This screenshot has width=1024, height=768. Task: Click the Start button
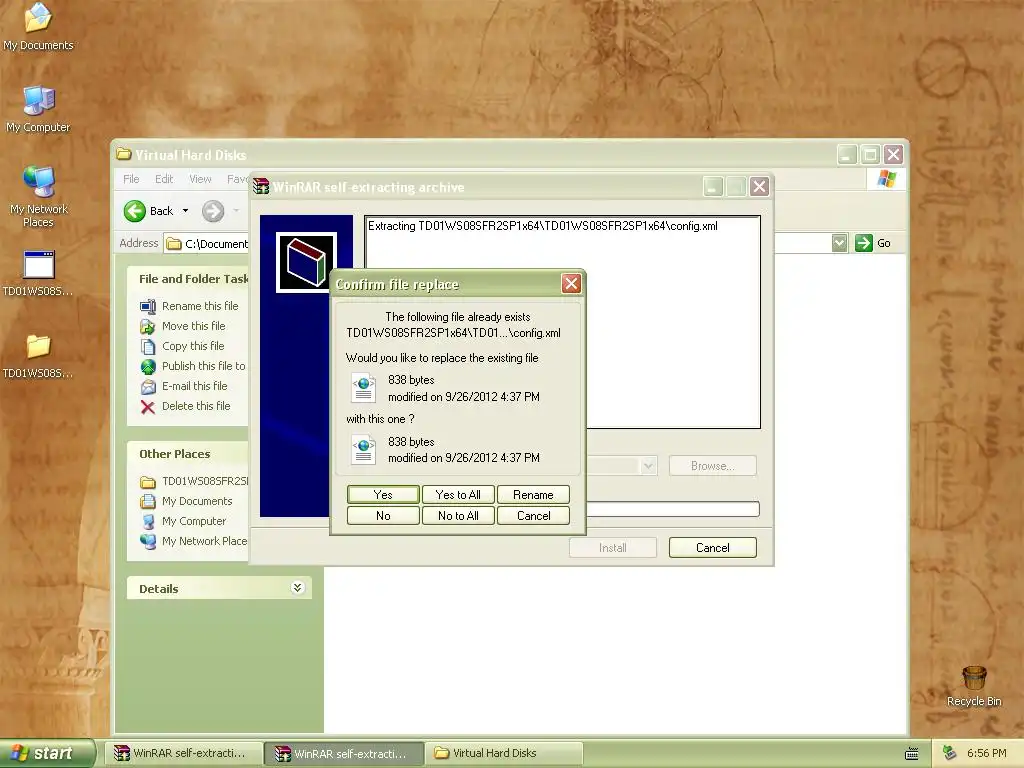point(46,753)
